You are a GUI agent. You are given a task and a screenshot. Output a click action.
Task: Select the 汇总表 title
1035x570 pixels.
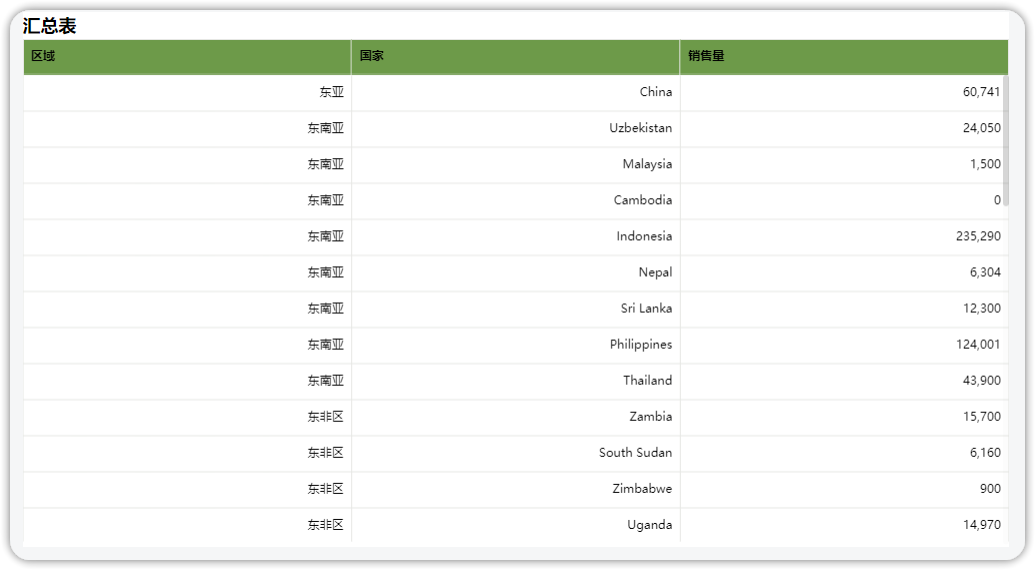click(x=50, y=26)
